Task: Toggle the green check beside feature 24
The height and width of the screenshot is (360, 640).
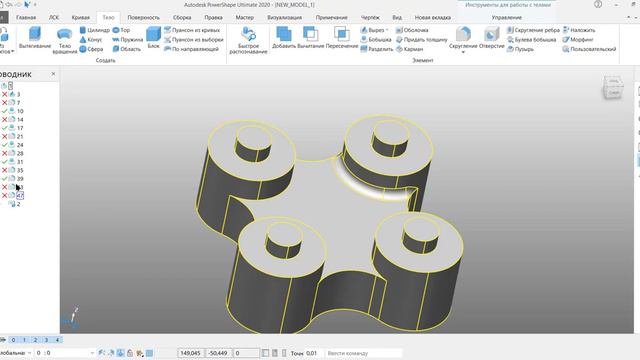Action: (x=4, y=145)
